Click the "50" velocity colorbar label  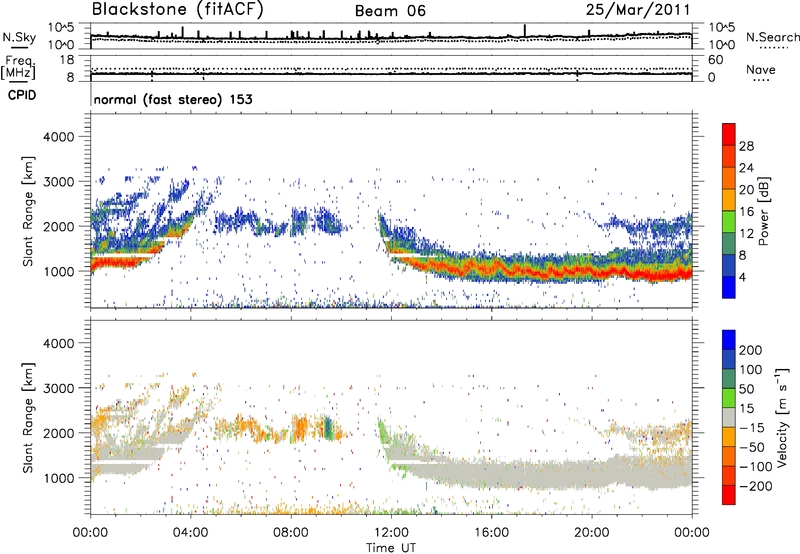[x=746, y=389]
